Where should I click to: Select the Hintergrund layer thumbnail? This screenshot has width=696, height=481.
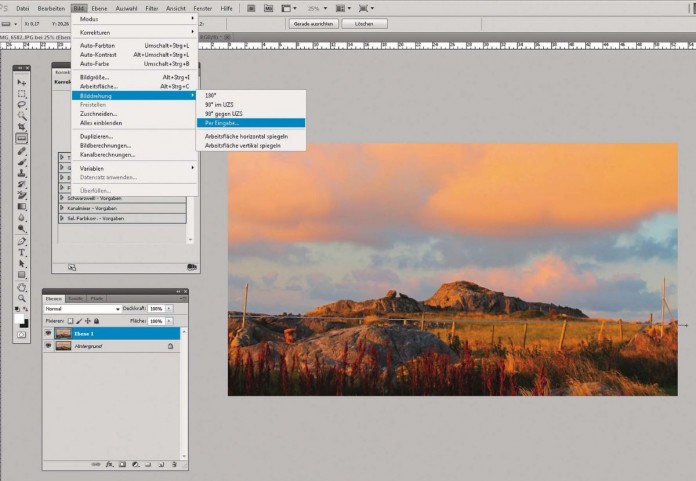tap(63, 345)
